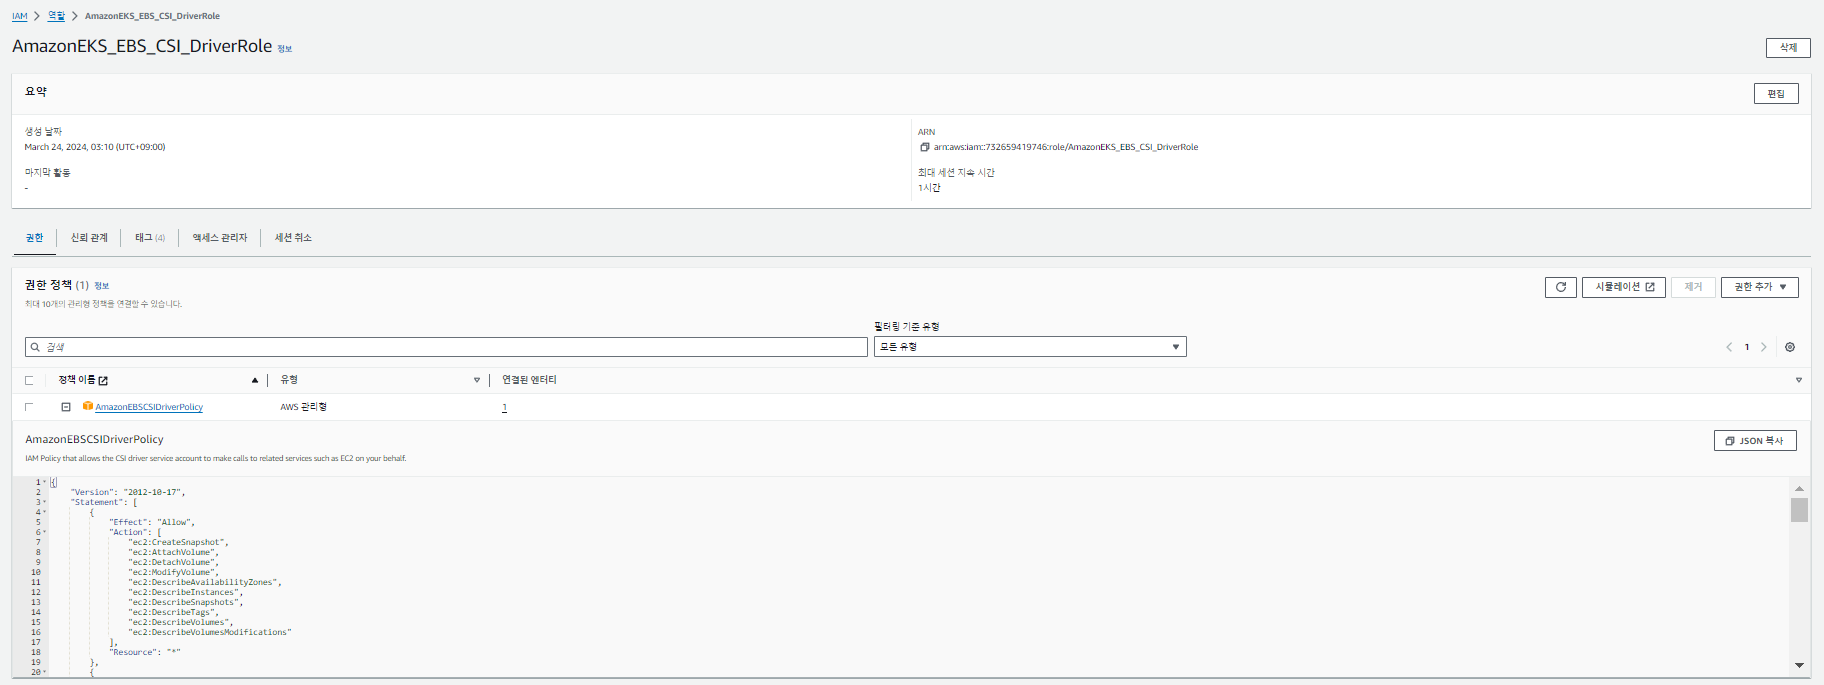Copy policy with the JSON 복사 button

click(x=1755, y=441)
